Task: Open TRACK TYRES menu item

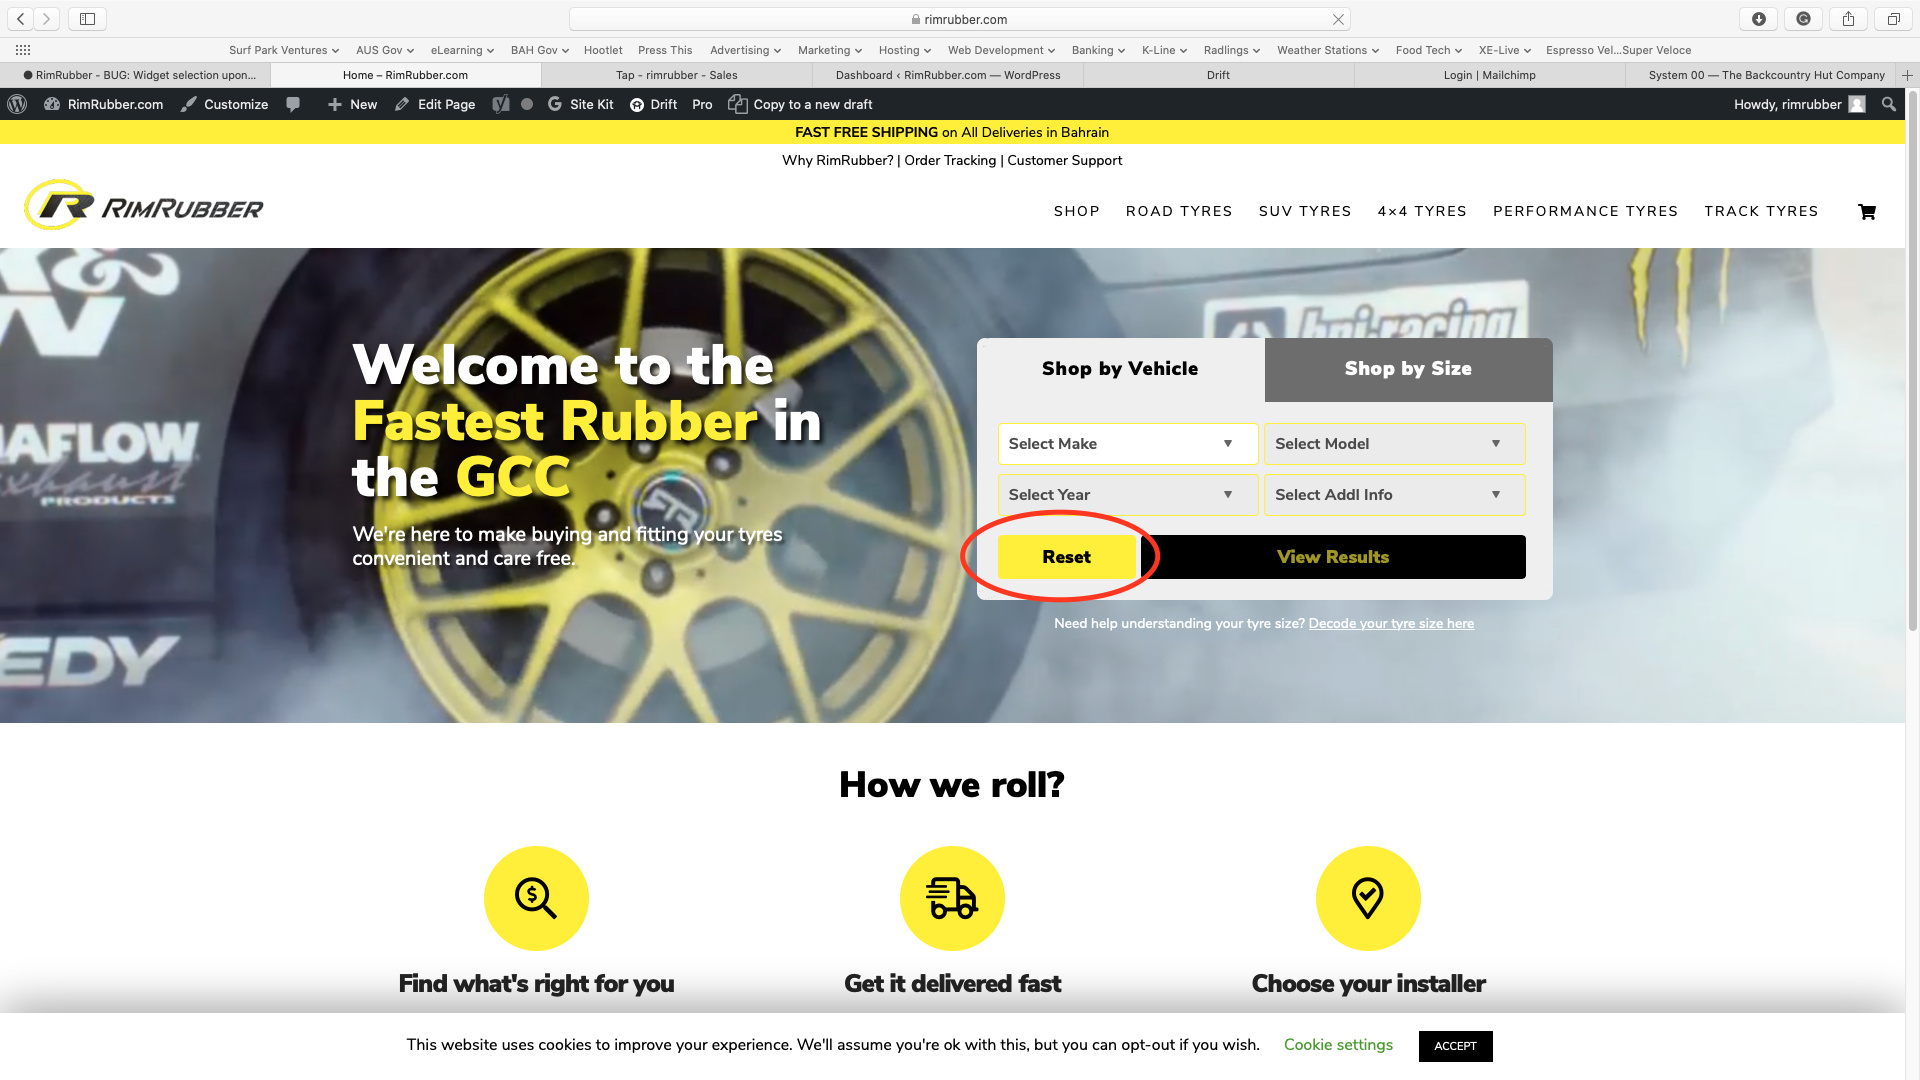Action: point(1761,211)
